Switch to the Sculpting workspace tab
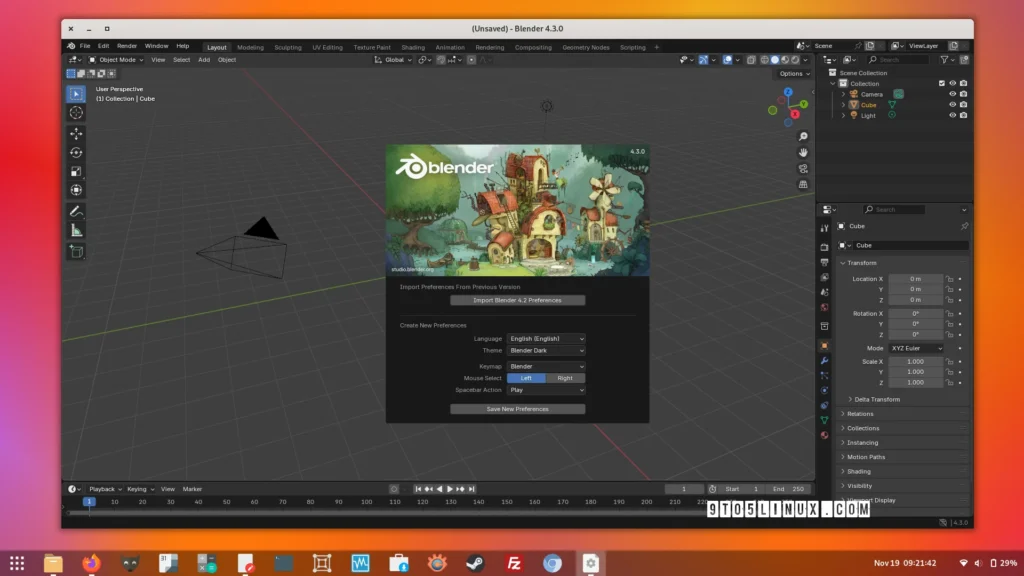The image size is (1024, 576). [x=288, y=47]
